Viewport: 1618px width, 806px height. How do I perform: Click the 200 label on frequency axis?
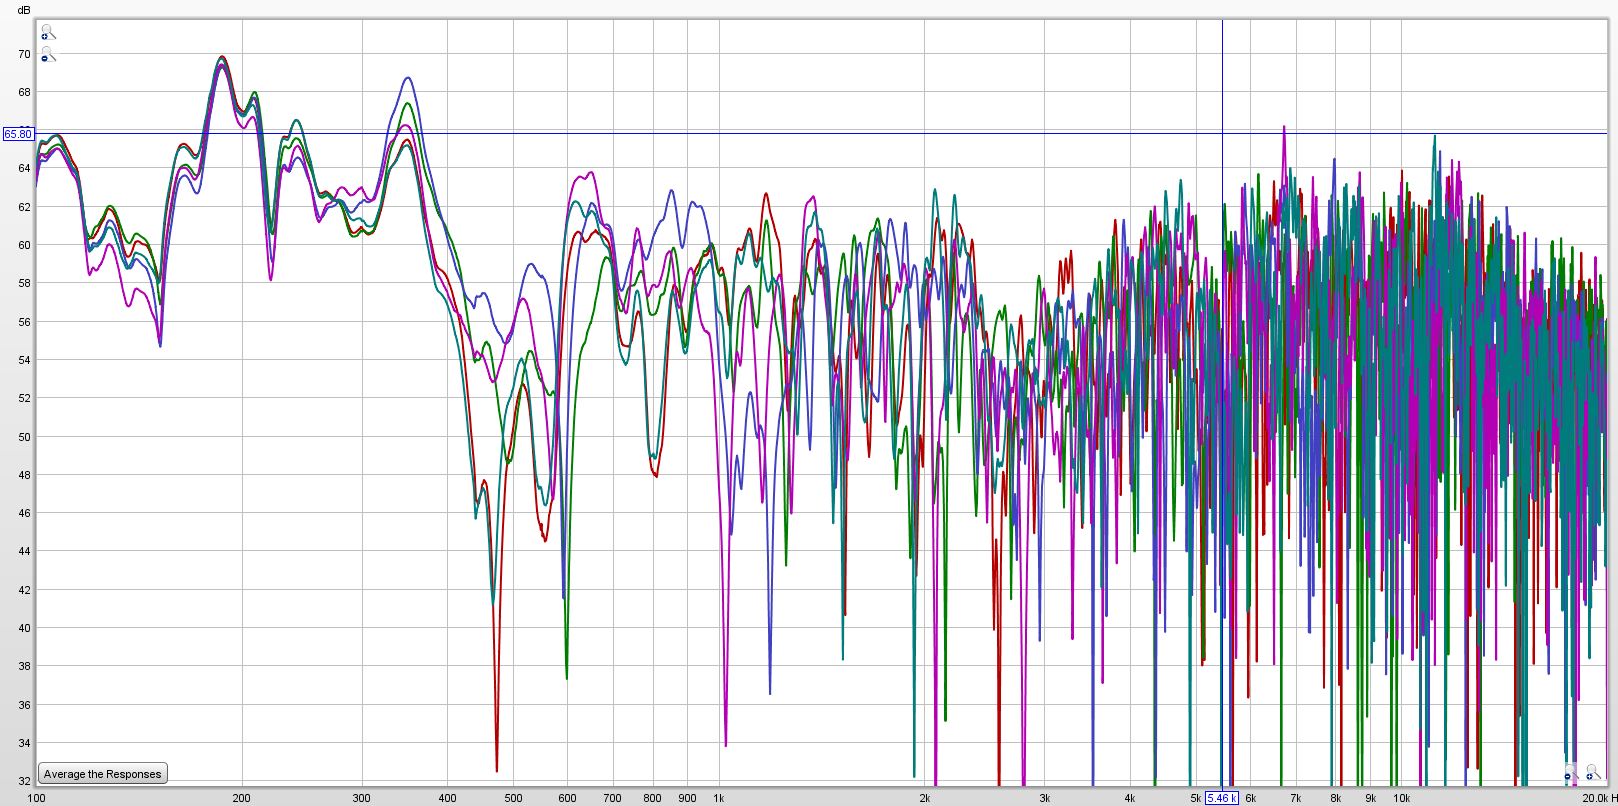click(x=241, y=798)
